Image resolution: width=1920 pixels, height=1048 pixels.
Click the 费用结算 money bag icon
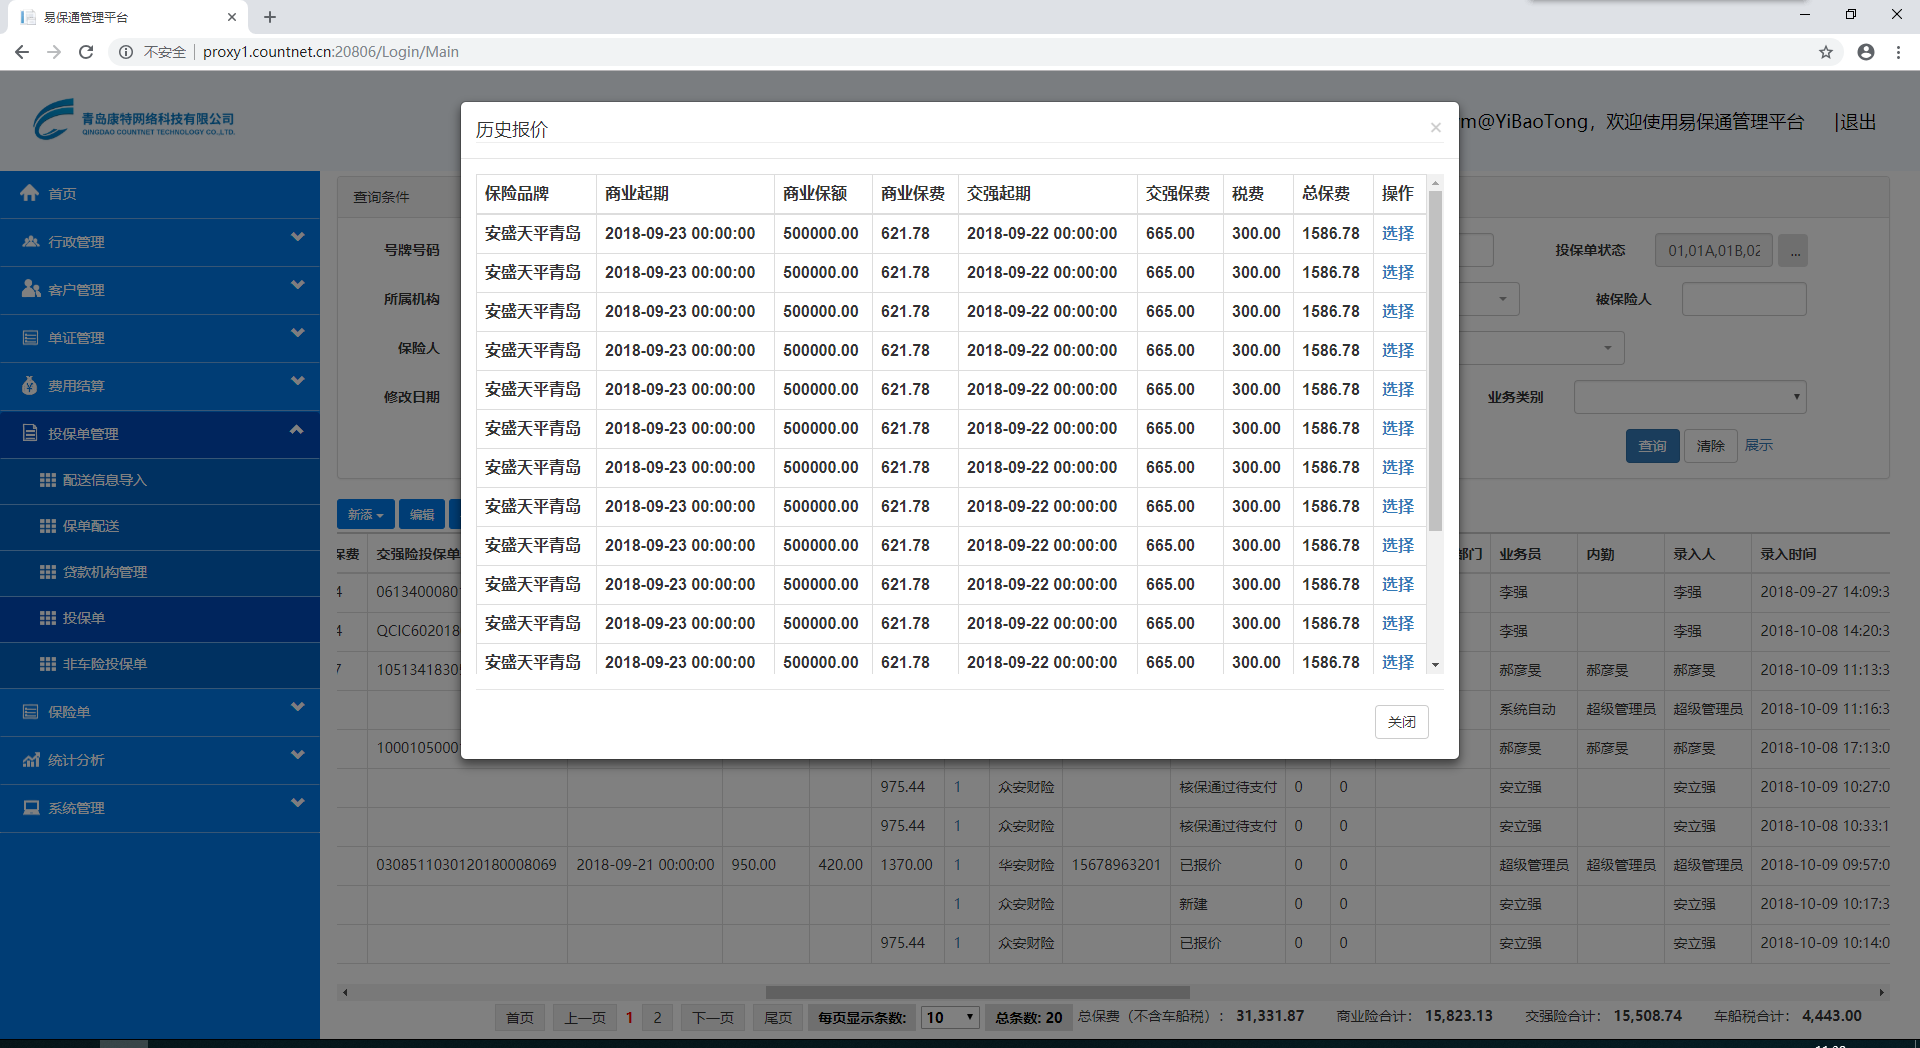tap(30, 386)
